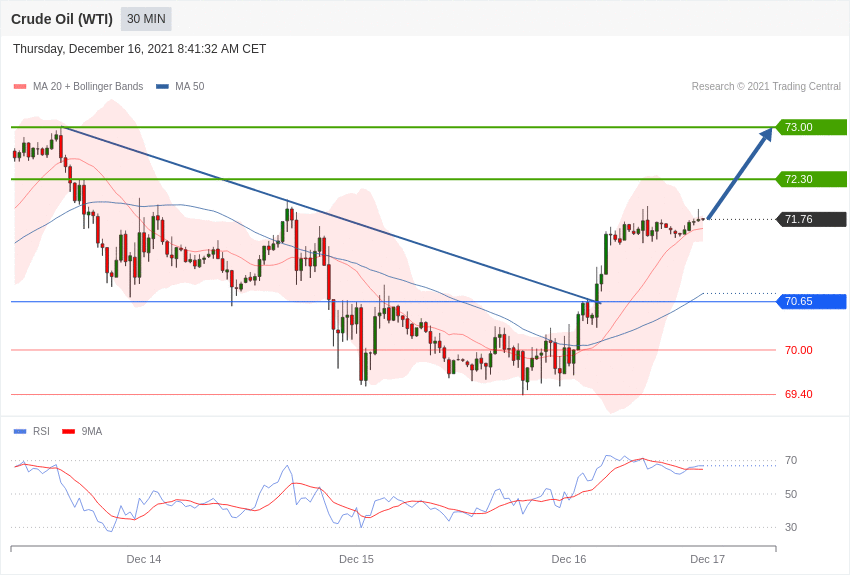
Task: Click the Dec 16 date axis label
Action: tap(569, 559)
